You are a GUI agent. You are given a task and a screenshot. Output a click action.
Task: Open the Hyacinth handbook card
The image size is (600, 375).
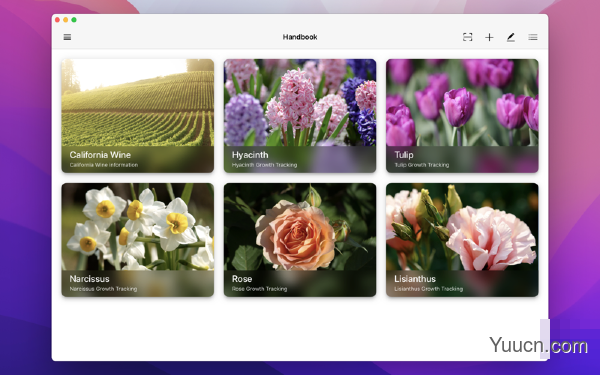click(300, 116)
